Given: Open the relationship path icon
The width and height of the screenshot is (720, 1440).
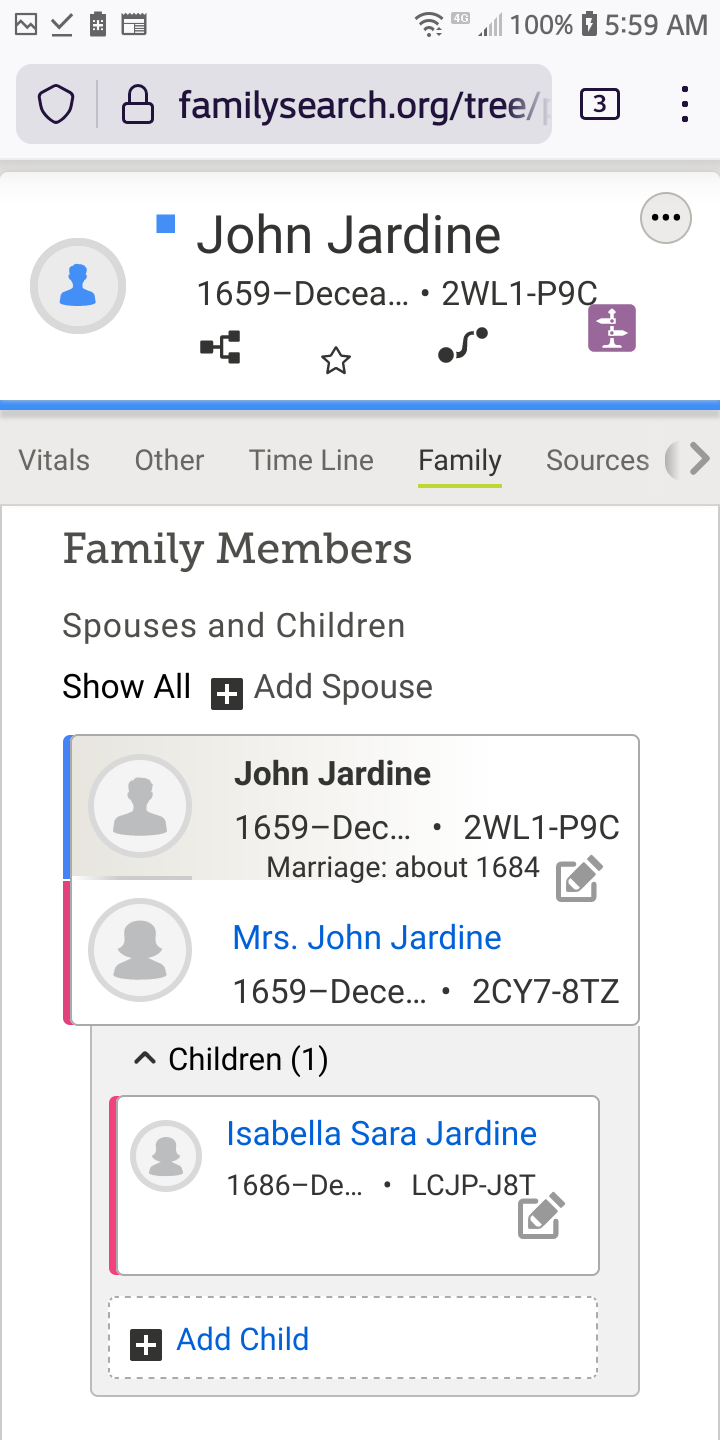Looking at the screenshot, I should tap(463, 346).
